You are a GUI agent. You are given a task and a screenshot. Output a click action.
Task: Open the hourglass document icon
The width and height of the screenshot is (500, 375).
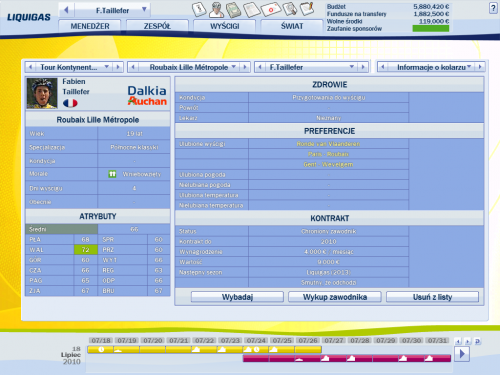(x=199, y=9)
